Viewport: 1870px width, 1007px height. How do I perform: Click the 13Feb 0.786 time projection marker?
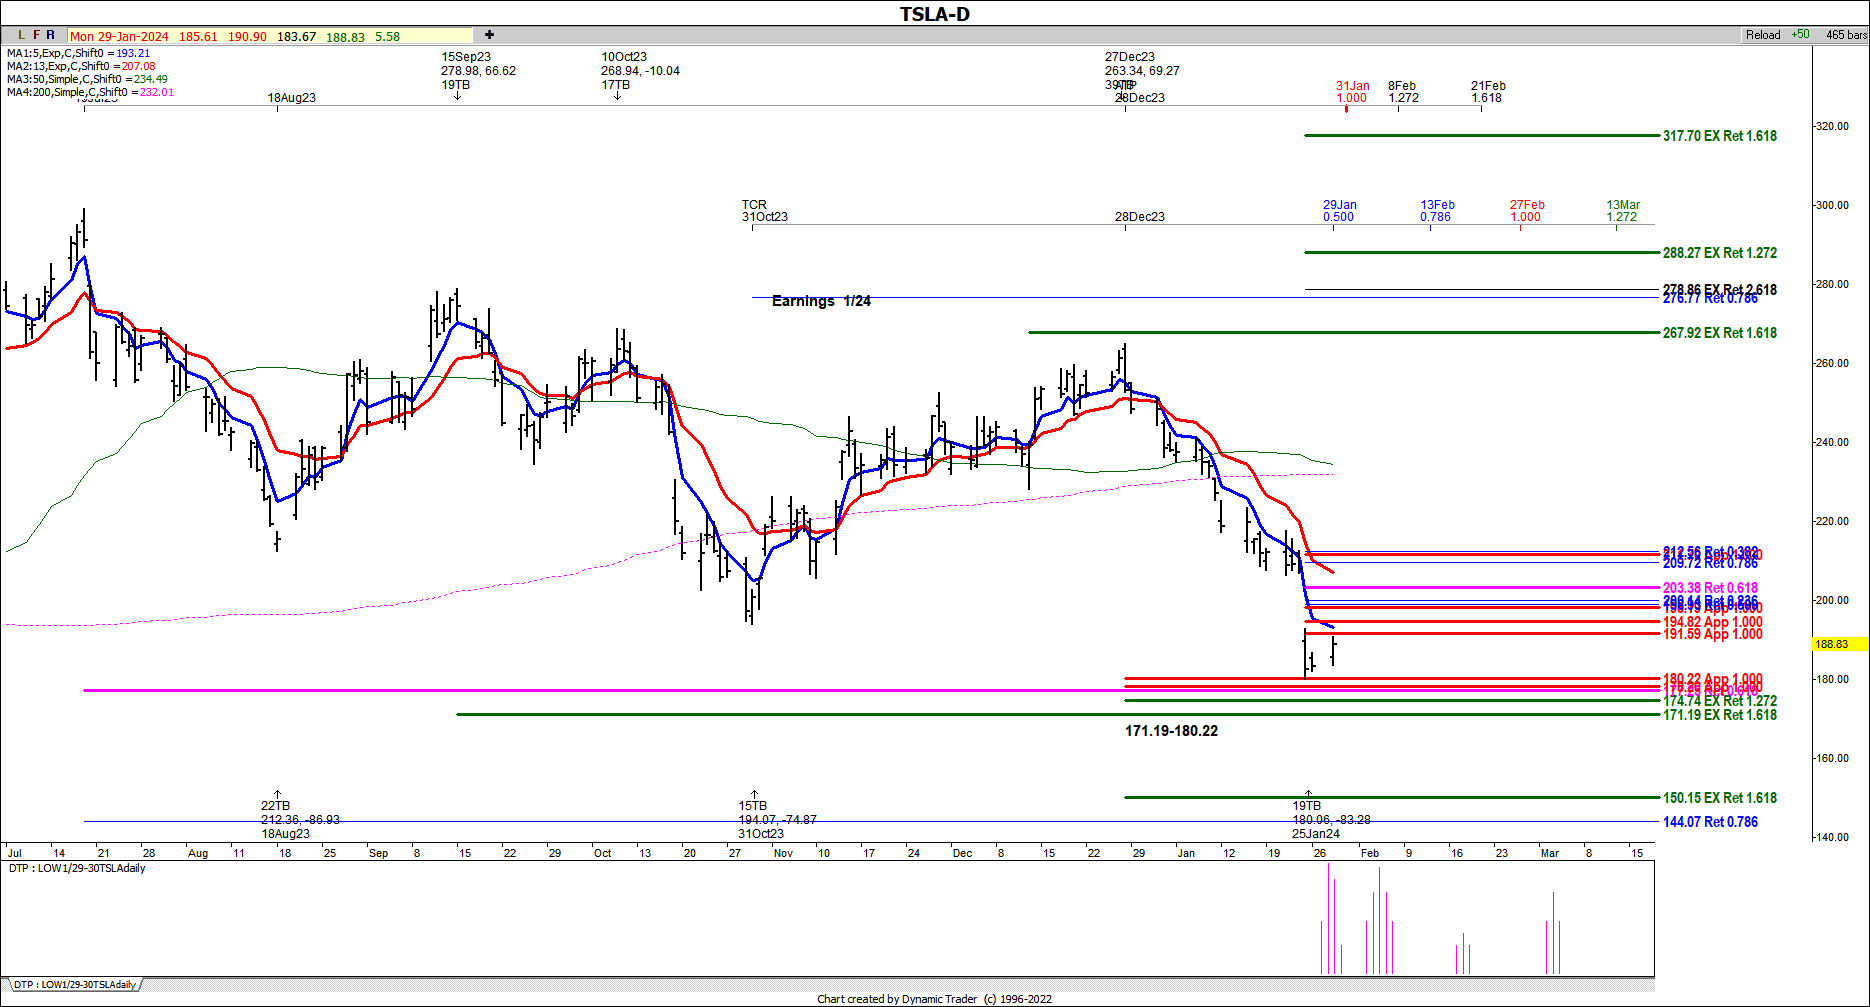click(x=1437, y=211)
